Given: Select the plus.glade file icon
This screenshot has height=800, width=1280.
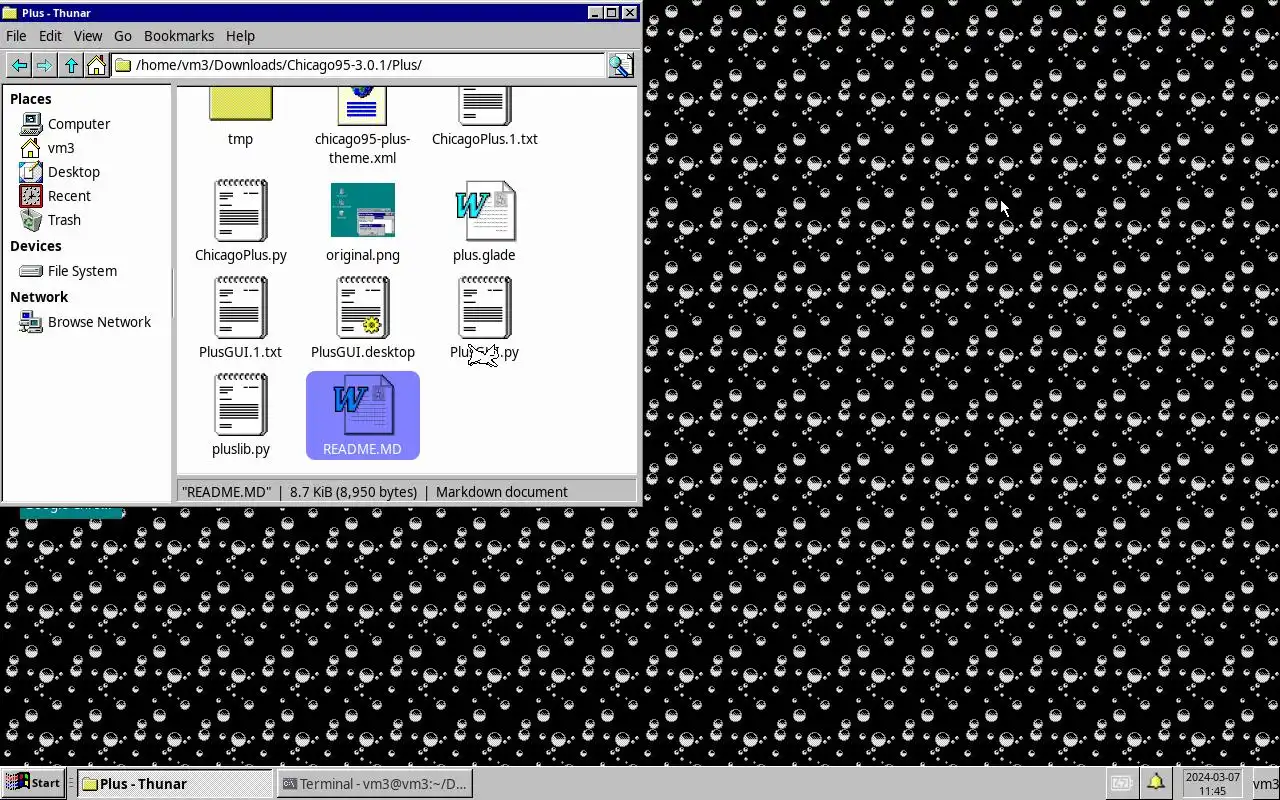Looking at the screenshot, I should [485, 210].
